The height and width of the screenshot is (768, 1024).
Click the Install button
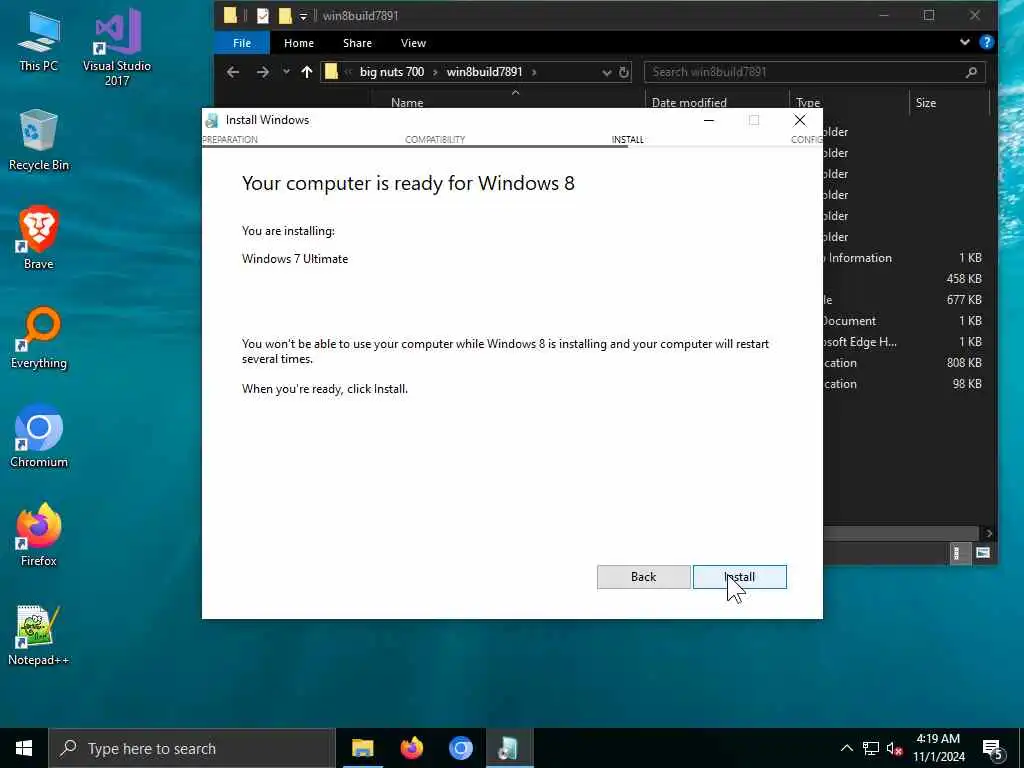pos(739,577)
